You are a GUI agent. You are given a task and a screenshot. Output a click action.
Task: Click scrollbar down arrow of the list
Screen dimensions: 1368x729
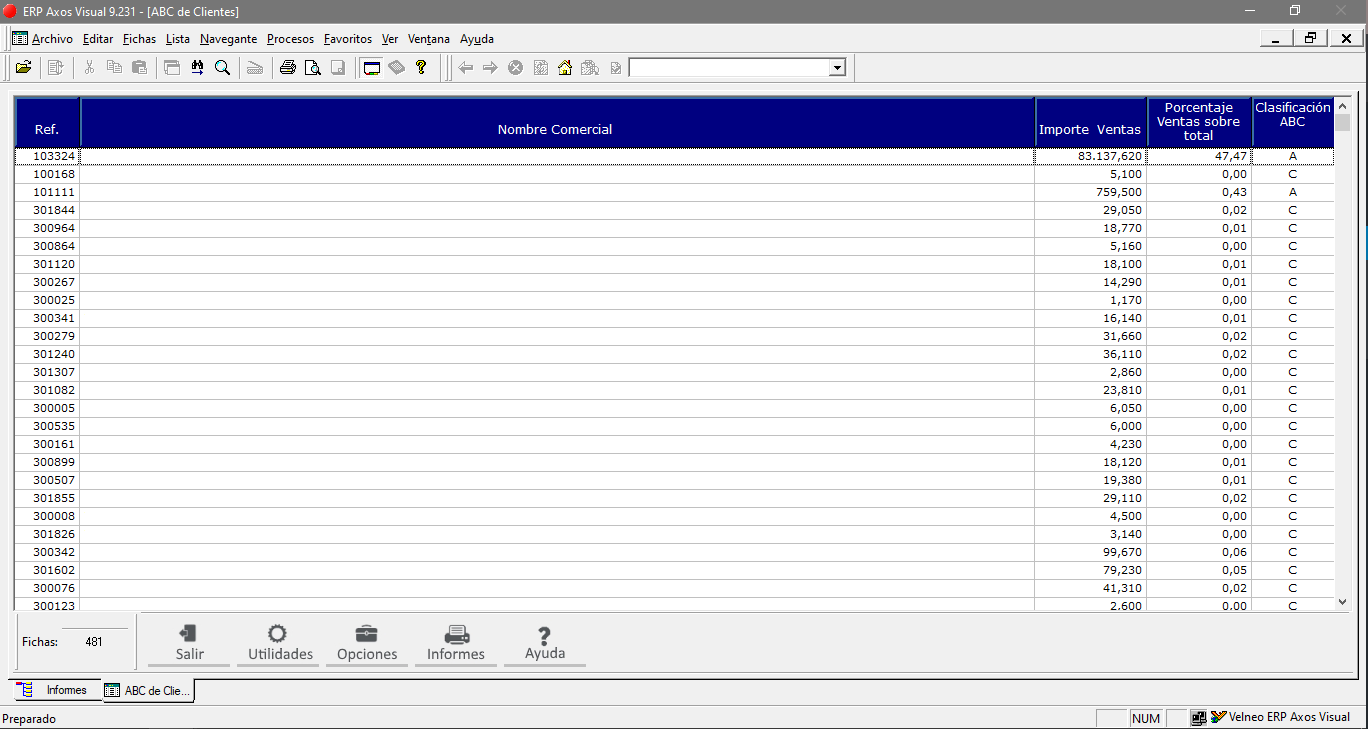pos(1343,602)
